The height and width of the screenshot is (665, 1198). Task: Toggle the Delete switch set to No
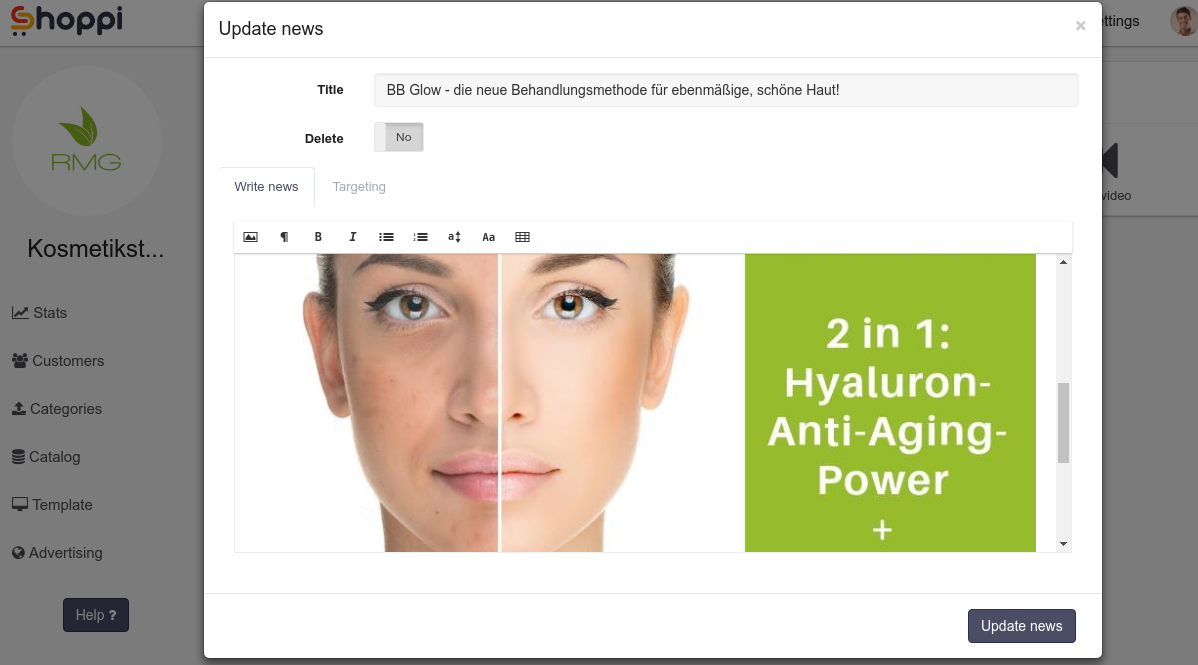[x=399, y=138]
